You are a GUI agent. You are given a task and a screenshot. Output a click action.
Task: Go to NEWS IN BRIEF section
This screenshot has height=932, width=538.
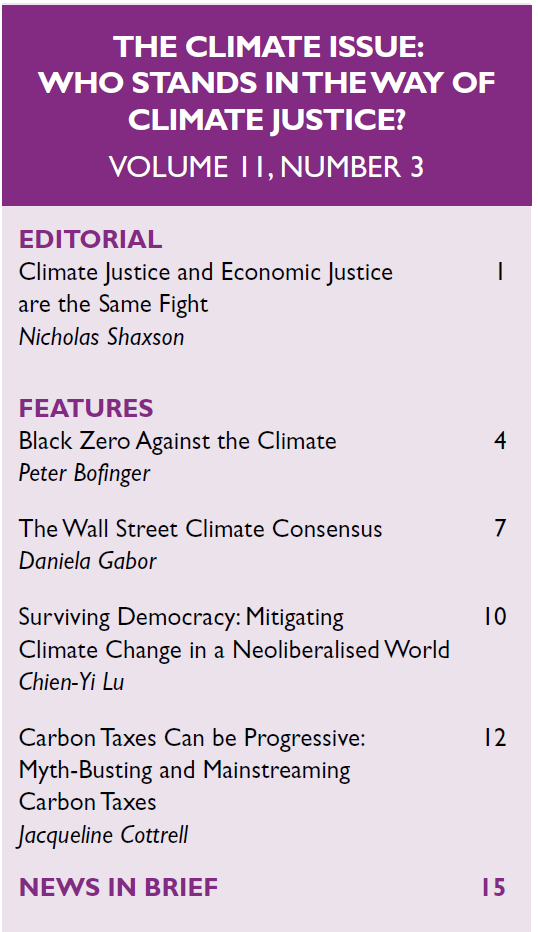118,887
